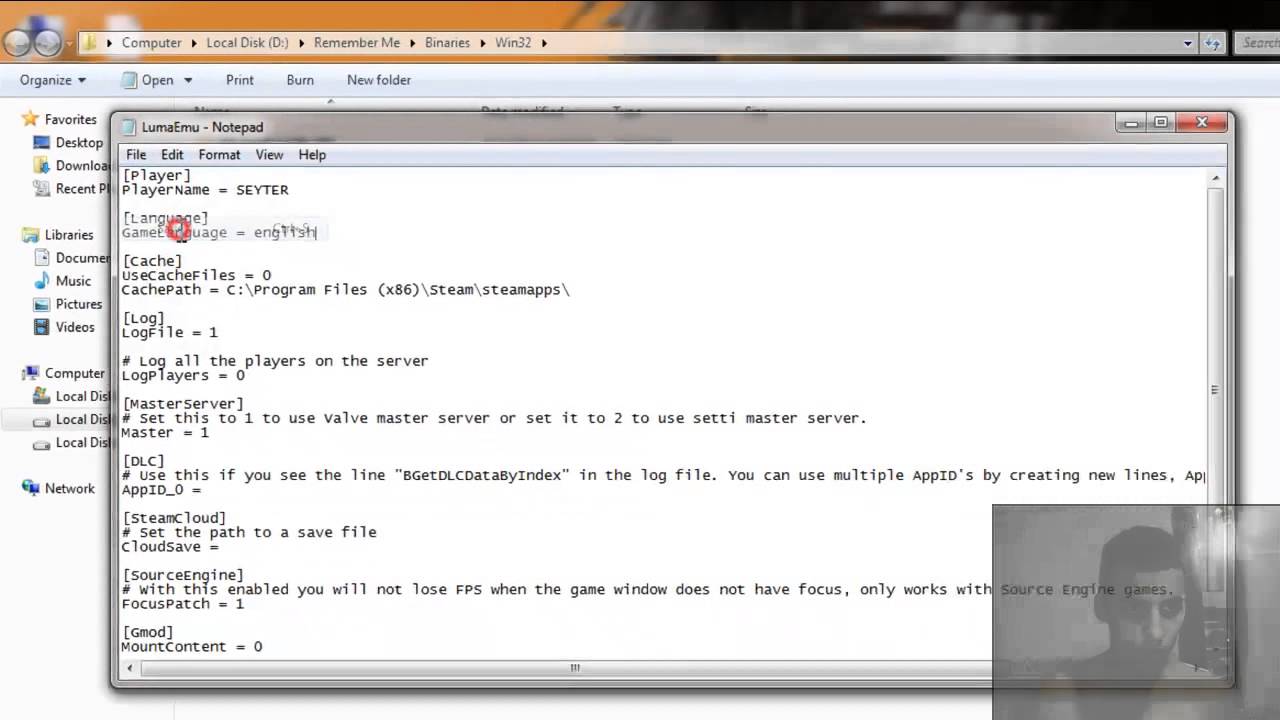
Task: Click the horizontal scrollbar thumb in Notepad
Action: (575, 668)
